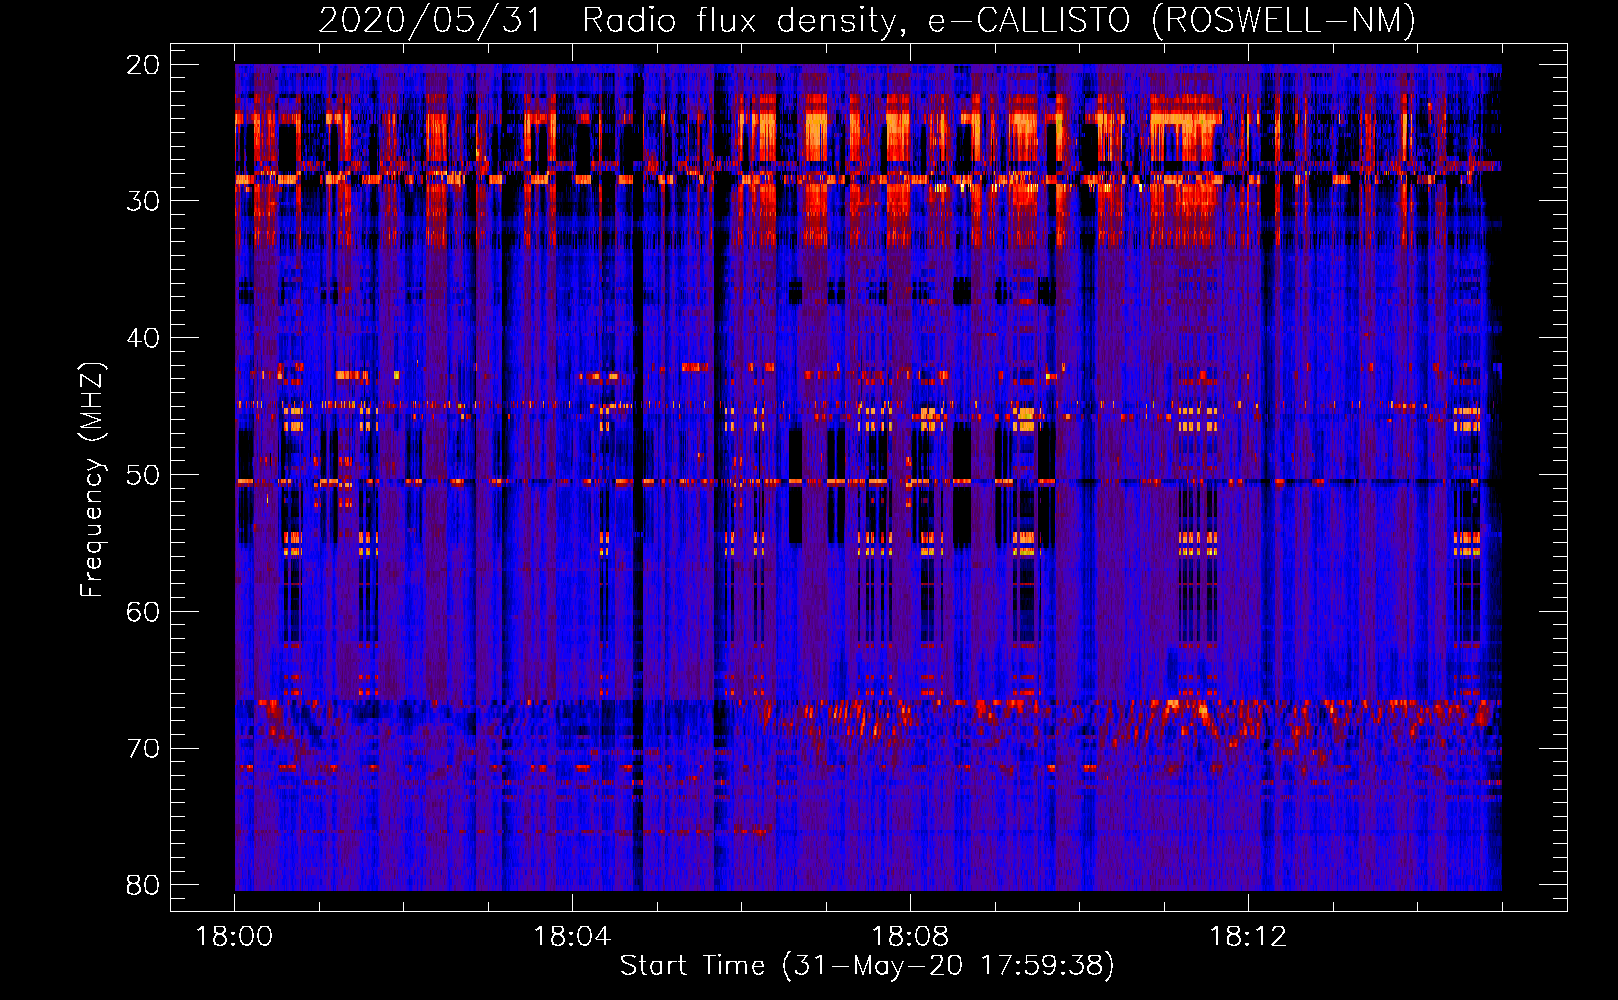
Task: Click the 20 frequency tick label
Action: coord(143,65)
